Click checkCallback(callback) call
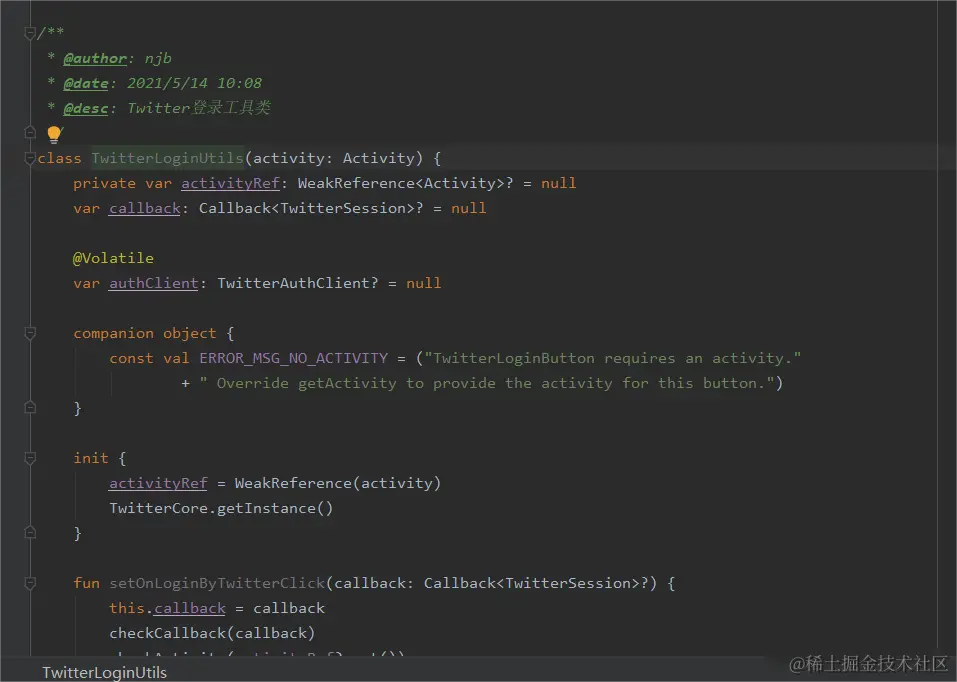This screenshot has width=957, height=682. pyautogui.click(x=212, y=633)
